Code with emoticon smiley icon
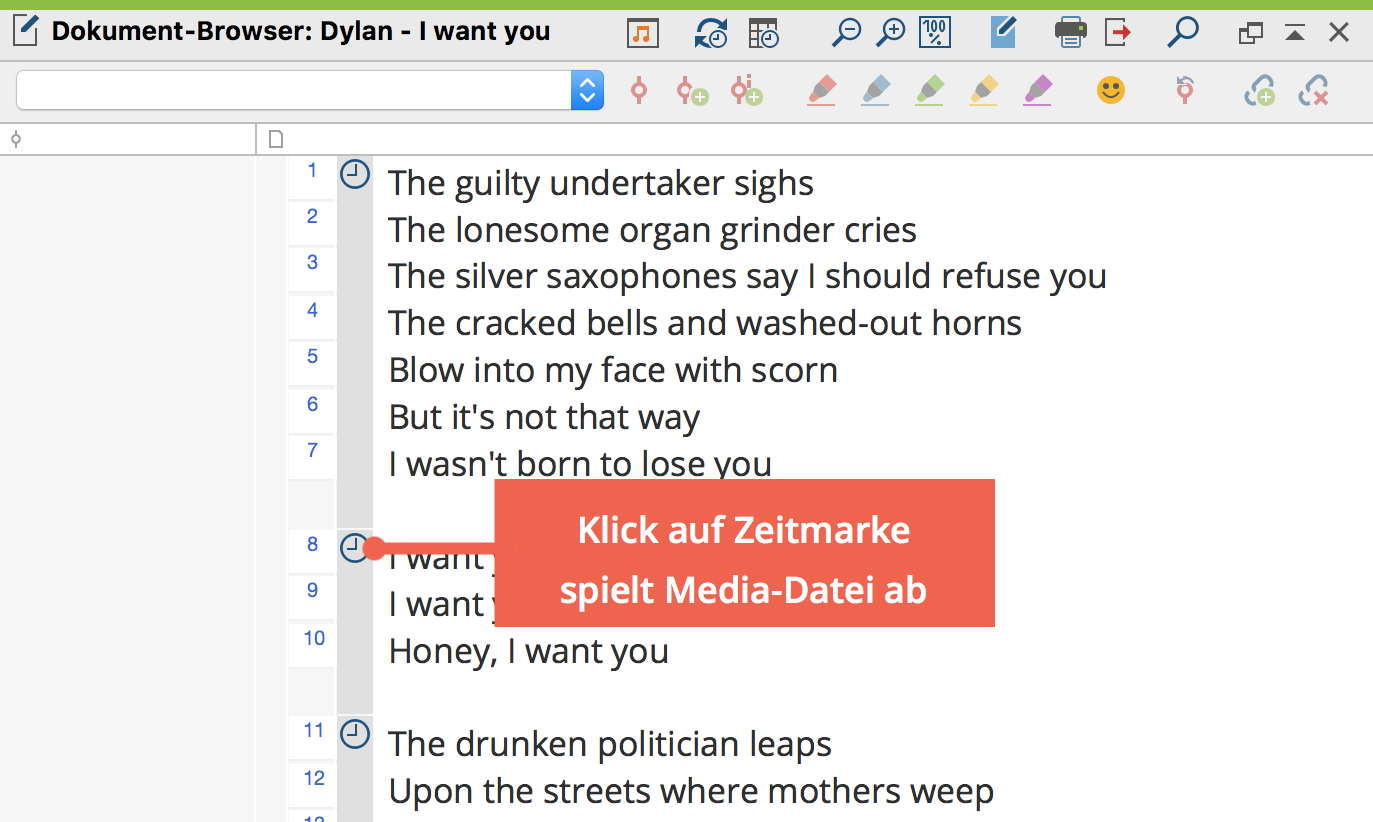 [x=1110, y=90]
